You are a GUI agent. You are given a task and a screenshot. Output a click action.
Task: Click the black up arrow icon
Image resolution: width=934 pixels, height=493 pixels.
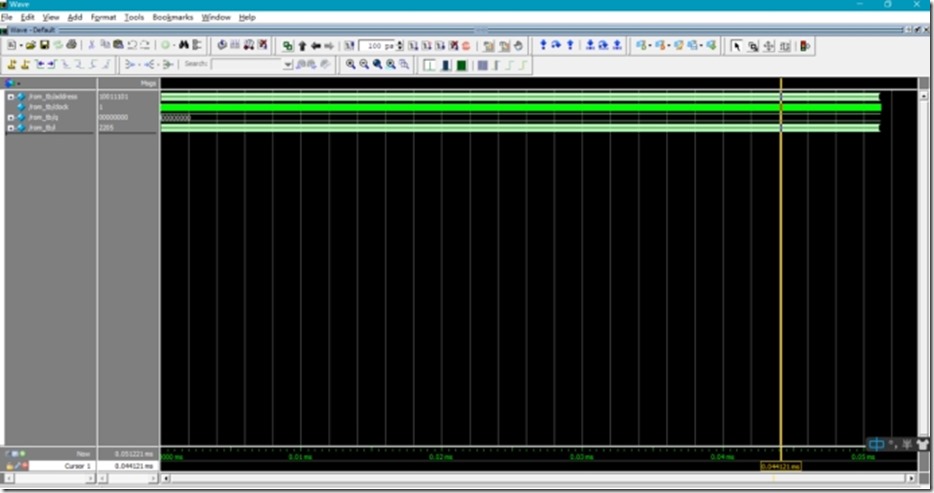click(302, 46)
